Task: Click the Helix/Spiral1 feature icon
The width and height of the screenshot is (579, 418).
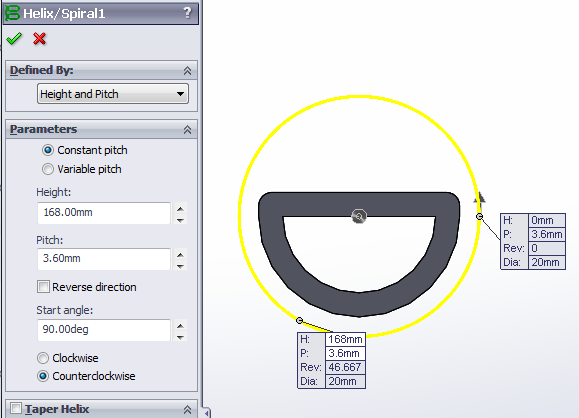Action: tap(12, 13)
